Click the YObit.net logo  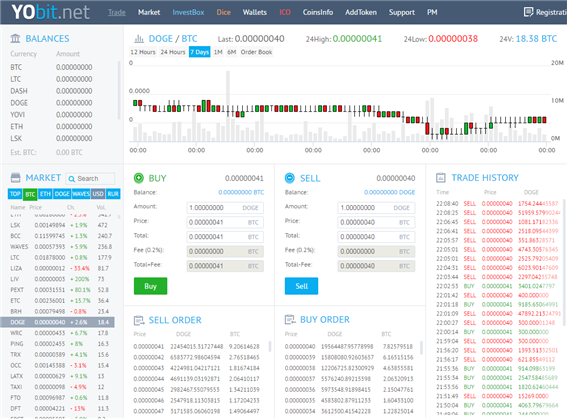pos(50,12)
